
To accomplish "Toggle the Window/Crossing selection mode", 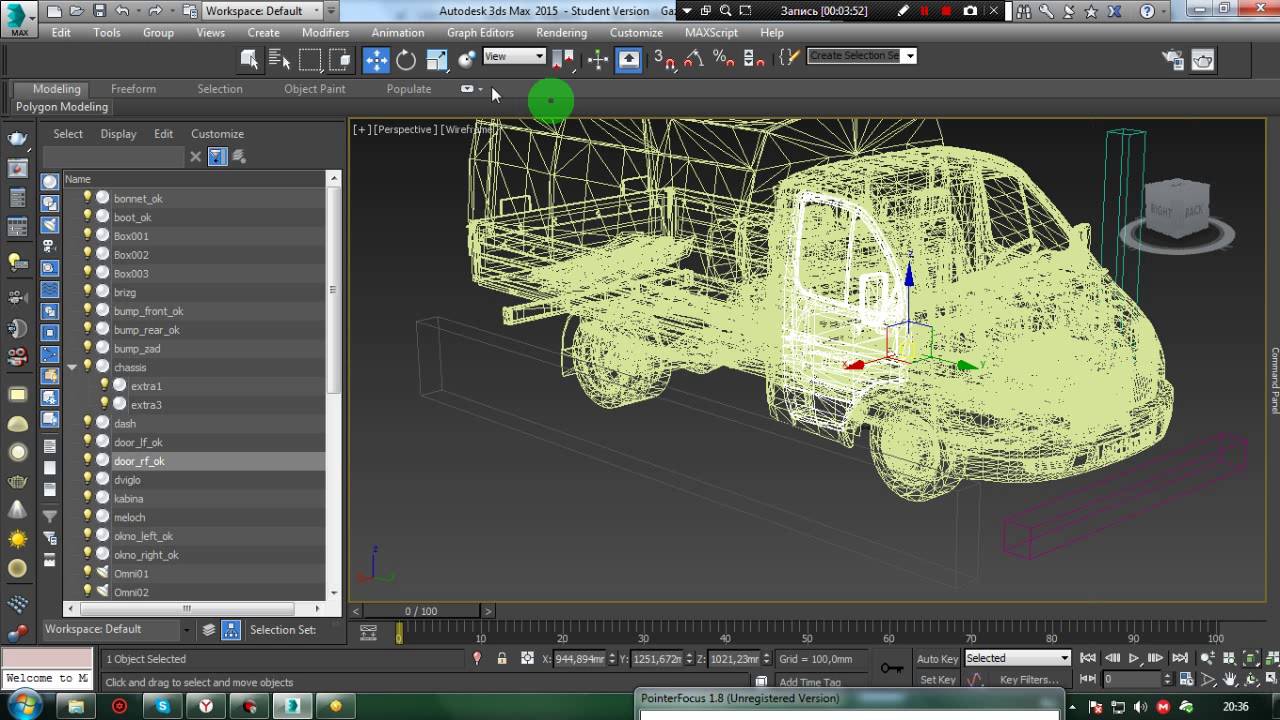I will [x=340, y=60].
